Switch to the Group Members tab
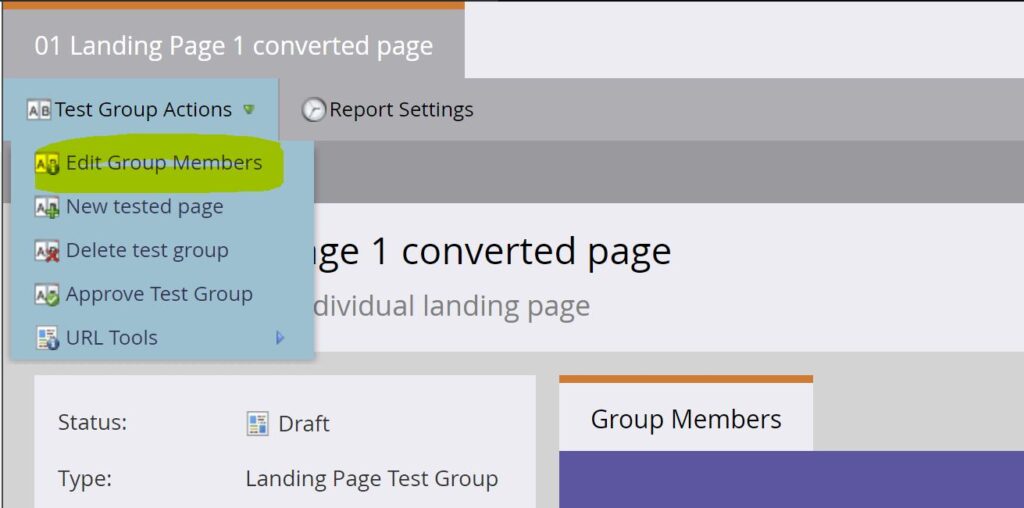Image resolution: width=1024 pixels, height=508 pixels. click(686, 419)
